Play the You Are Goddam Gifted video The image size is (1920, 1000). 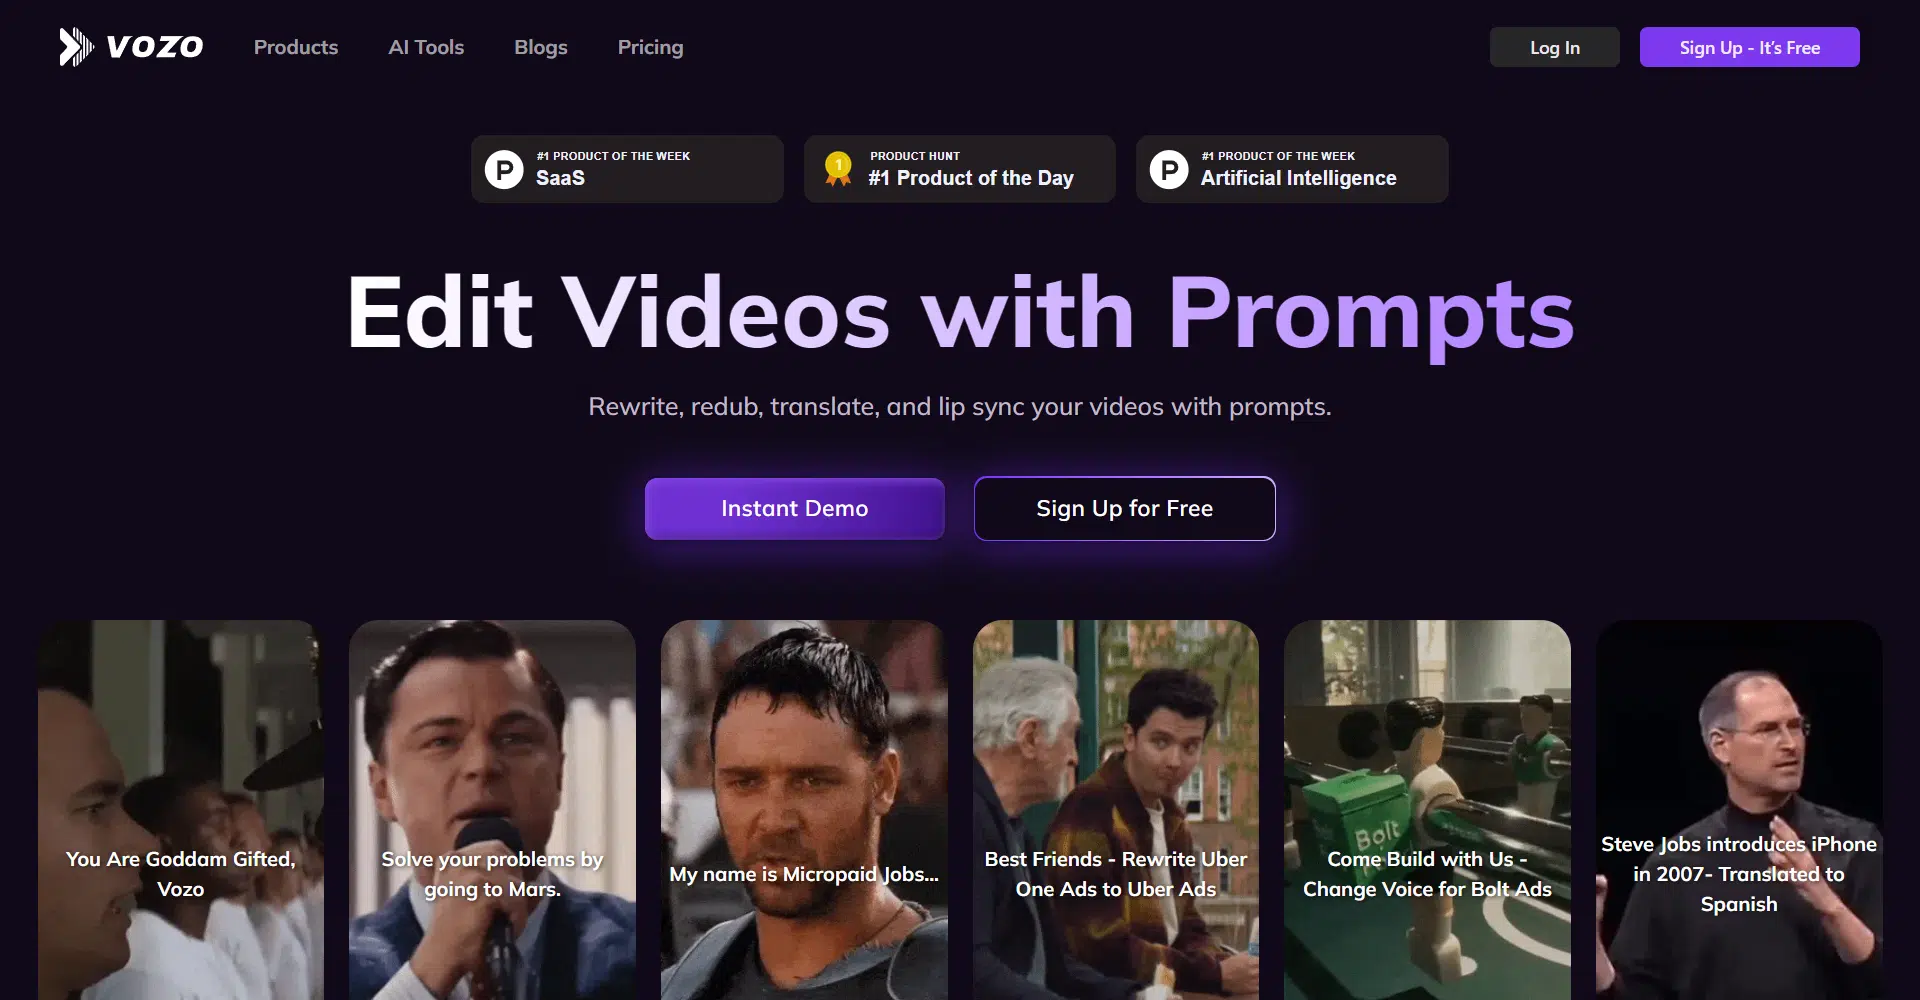[181, 810]
